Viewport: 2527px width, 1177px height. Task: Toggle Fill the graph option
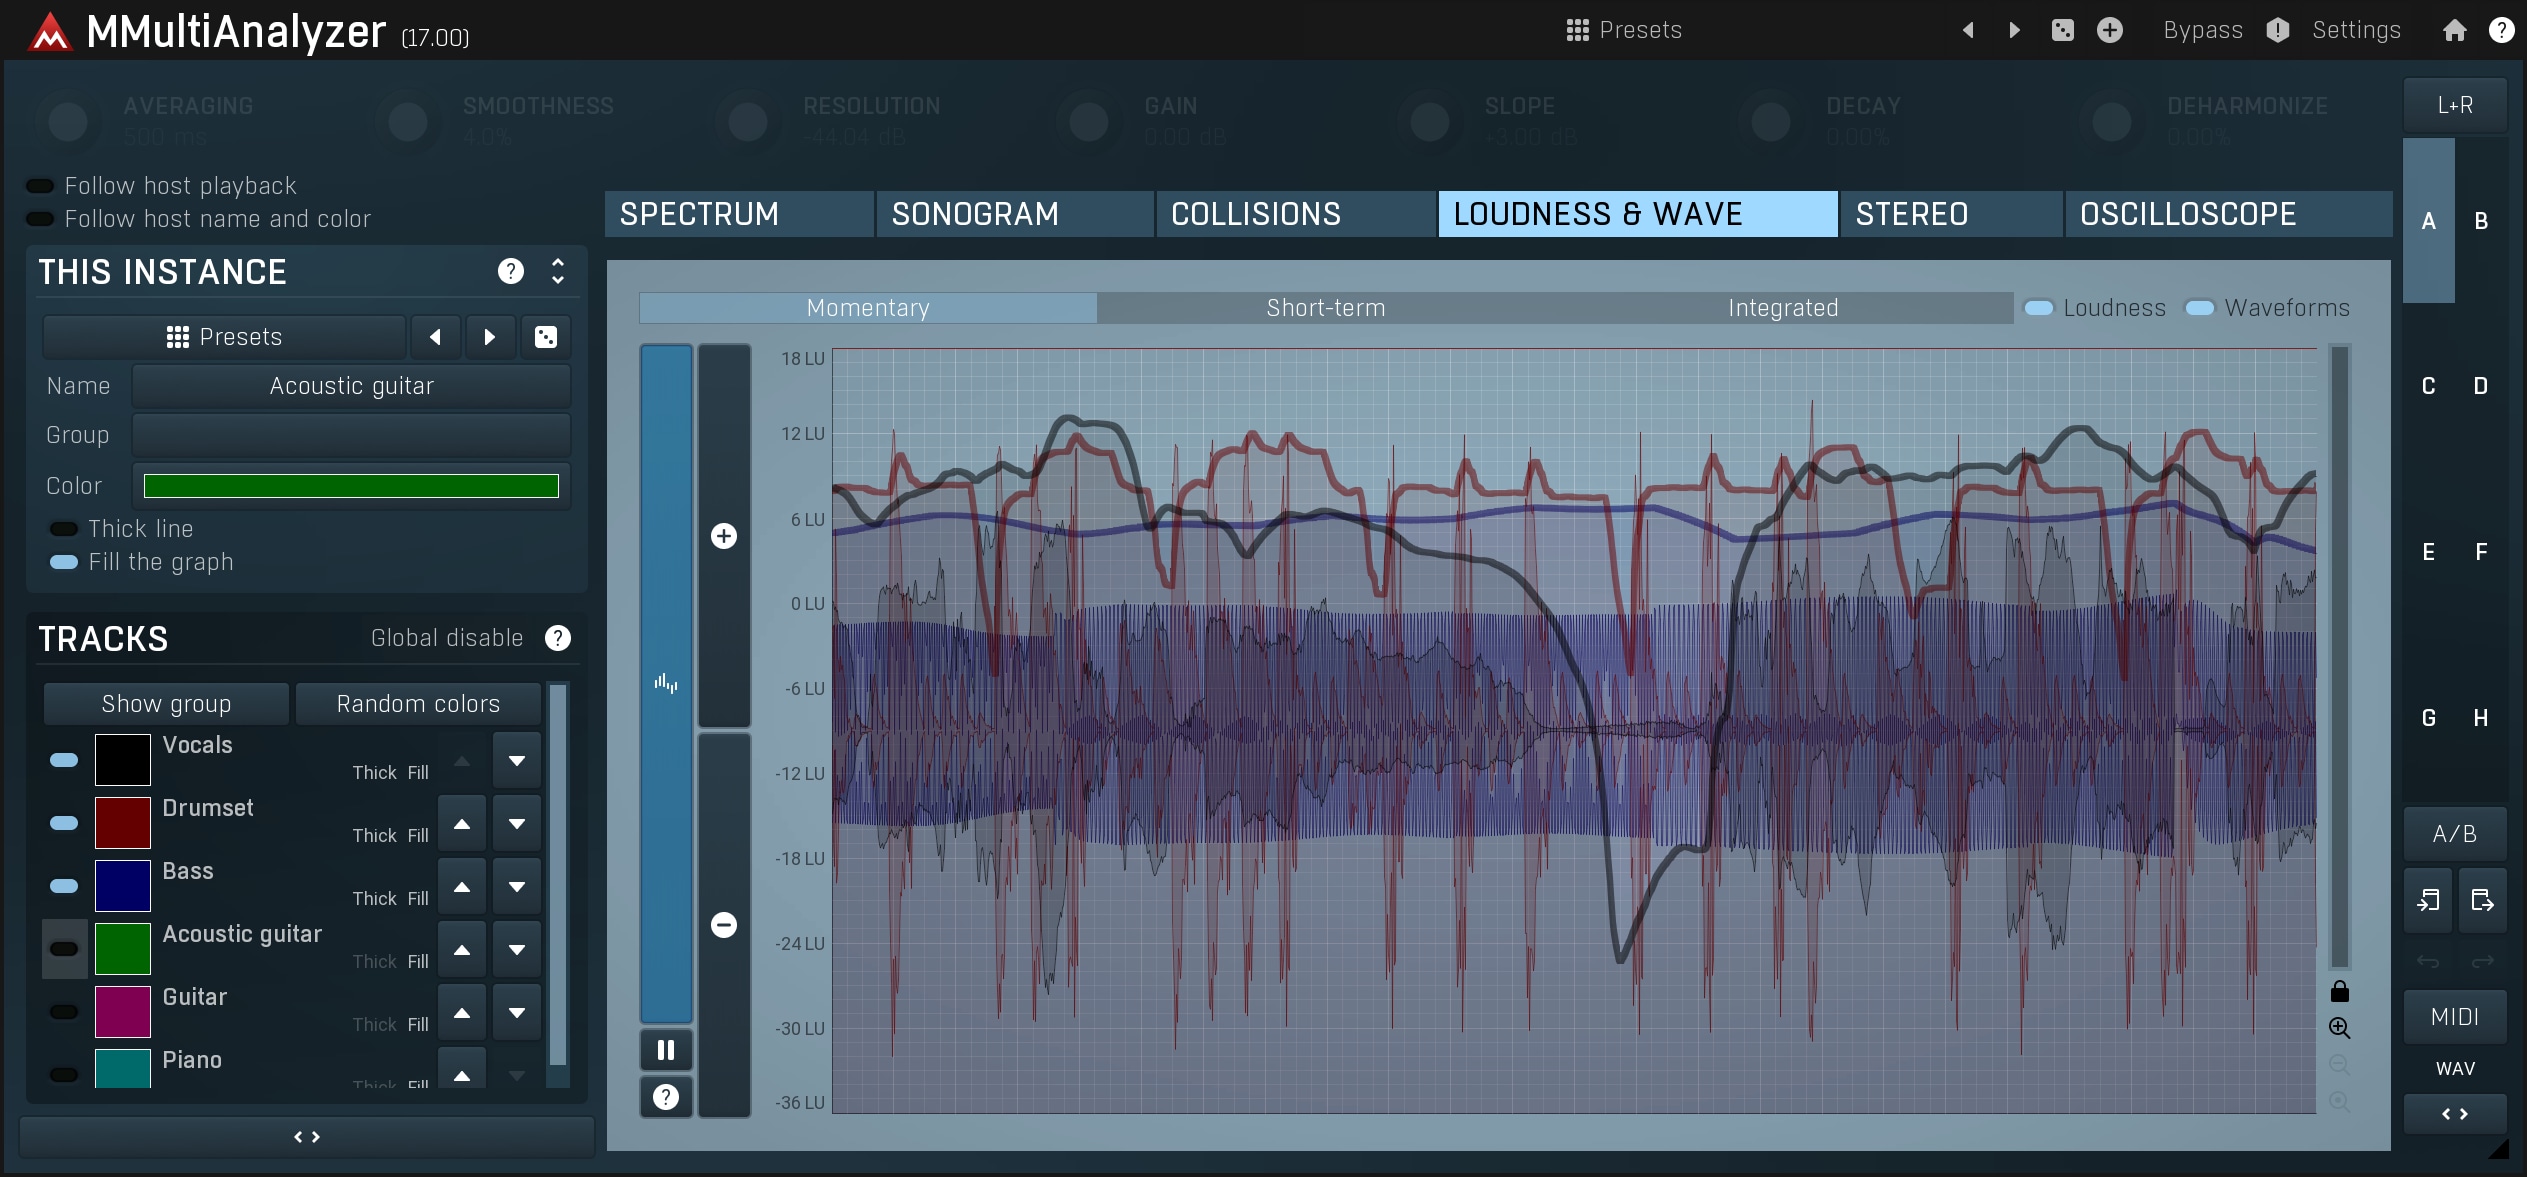[64, 562]
